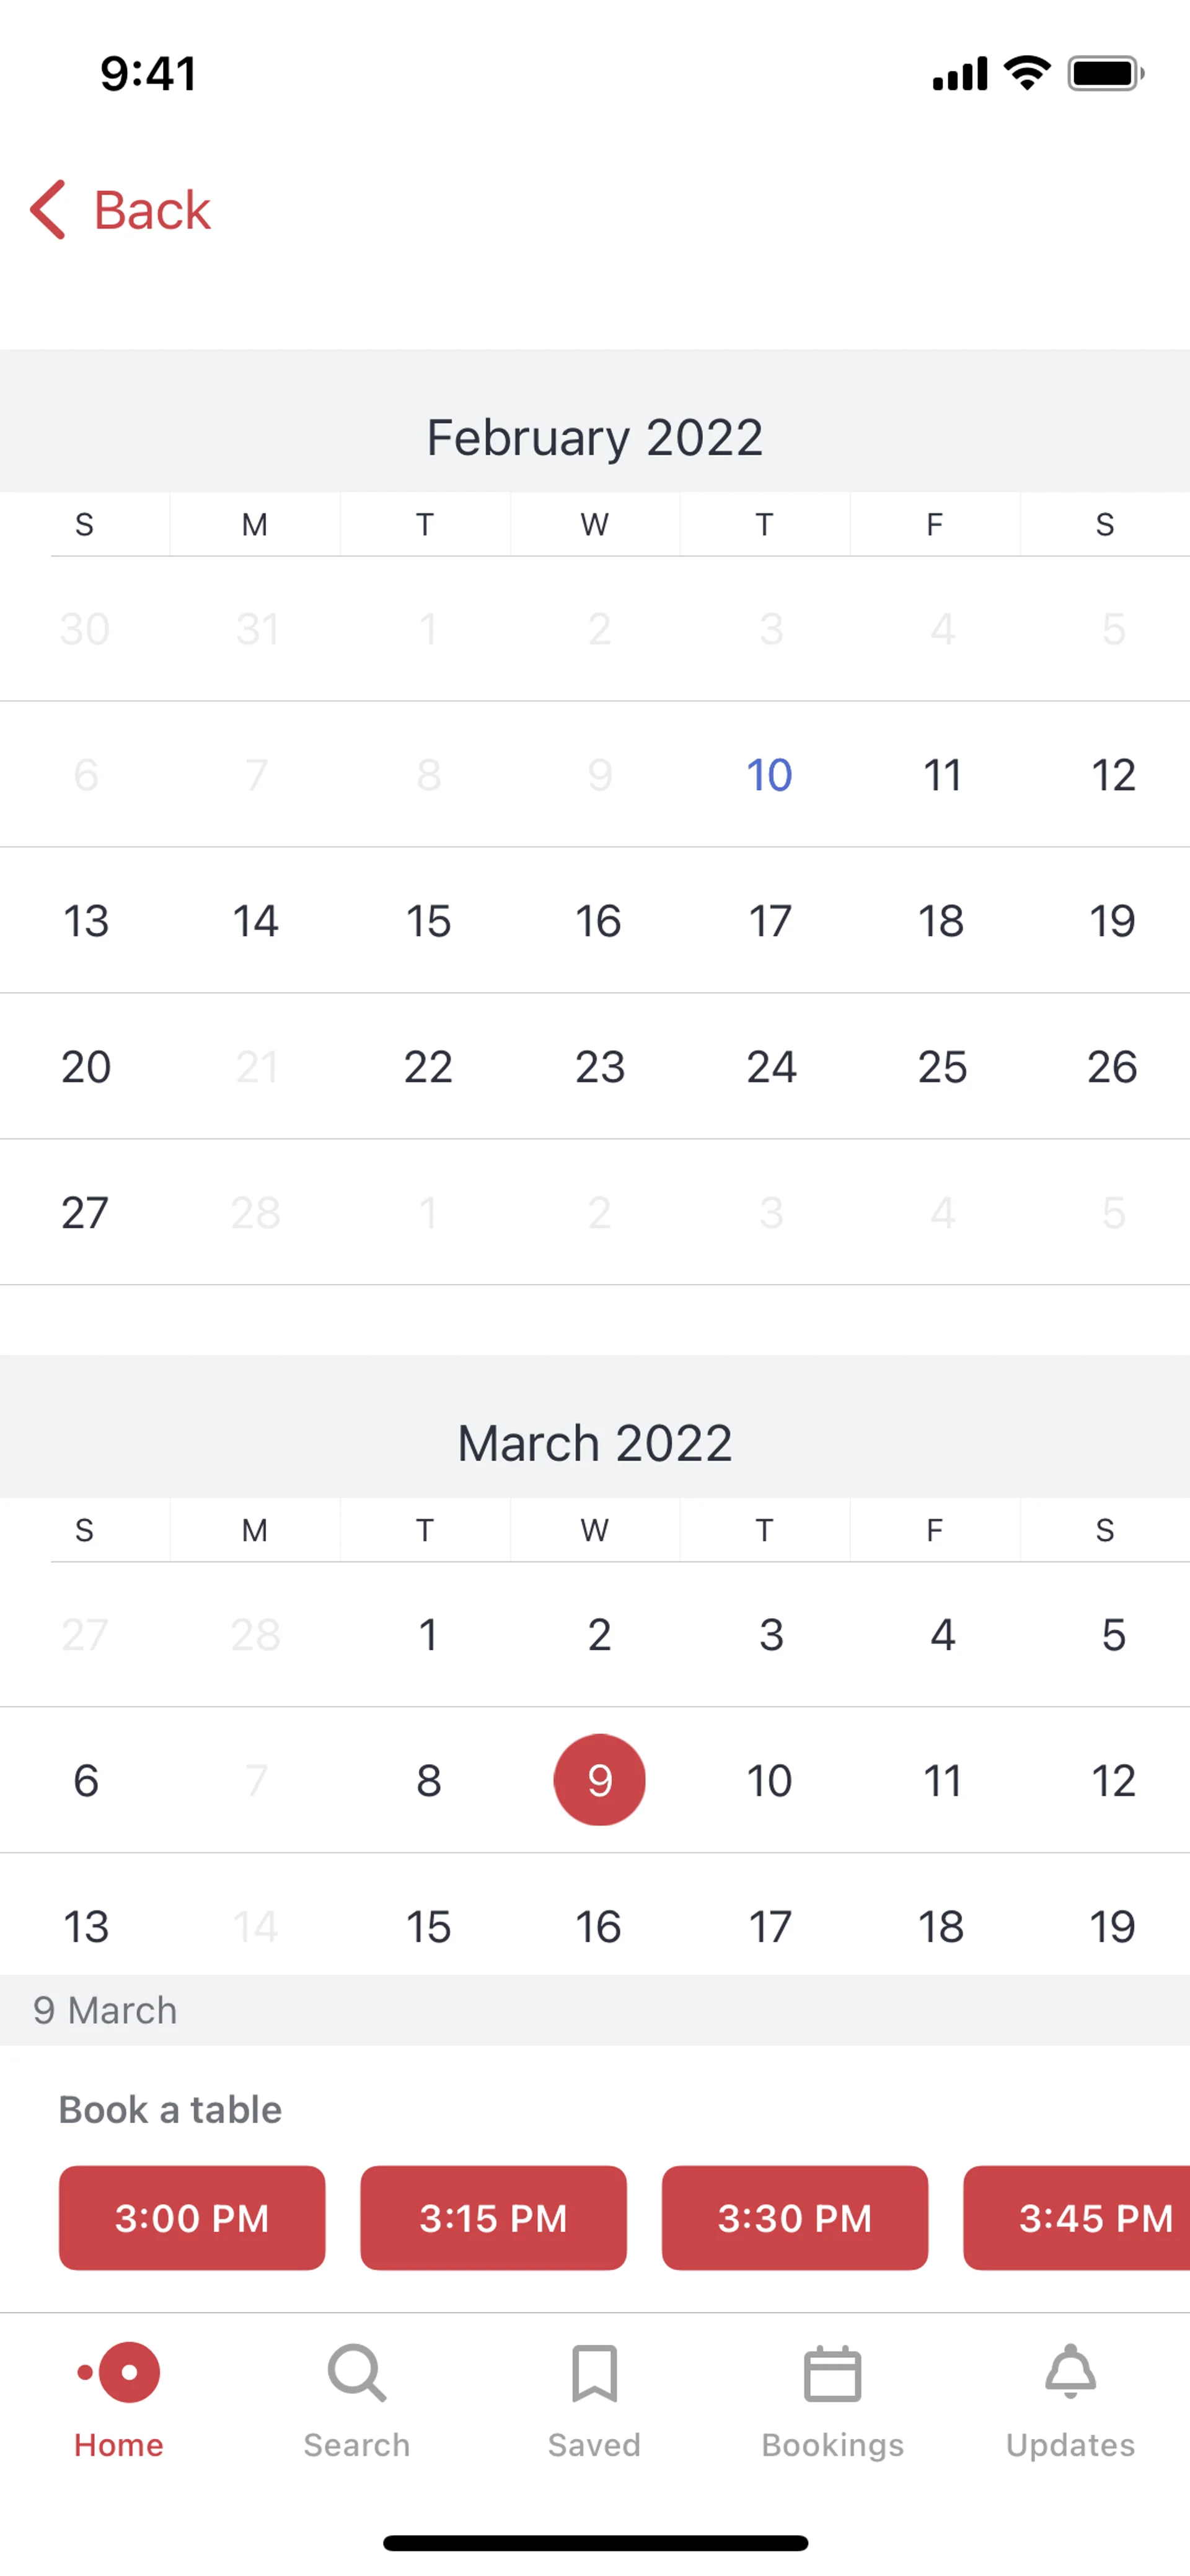Image resolution: width=1190 pixels, height=2576 pixels.
Task: Switch to the Bookings tab label
Action: (832, 2445)
